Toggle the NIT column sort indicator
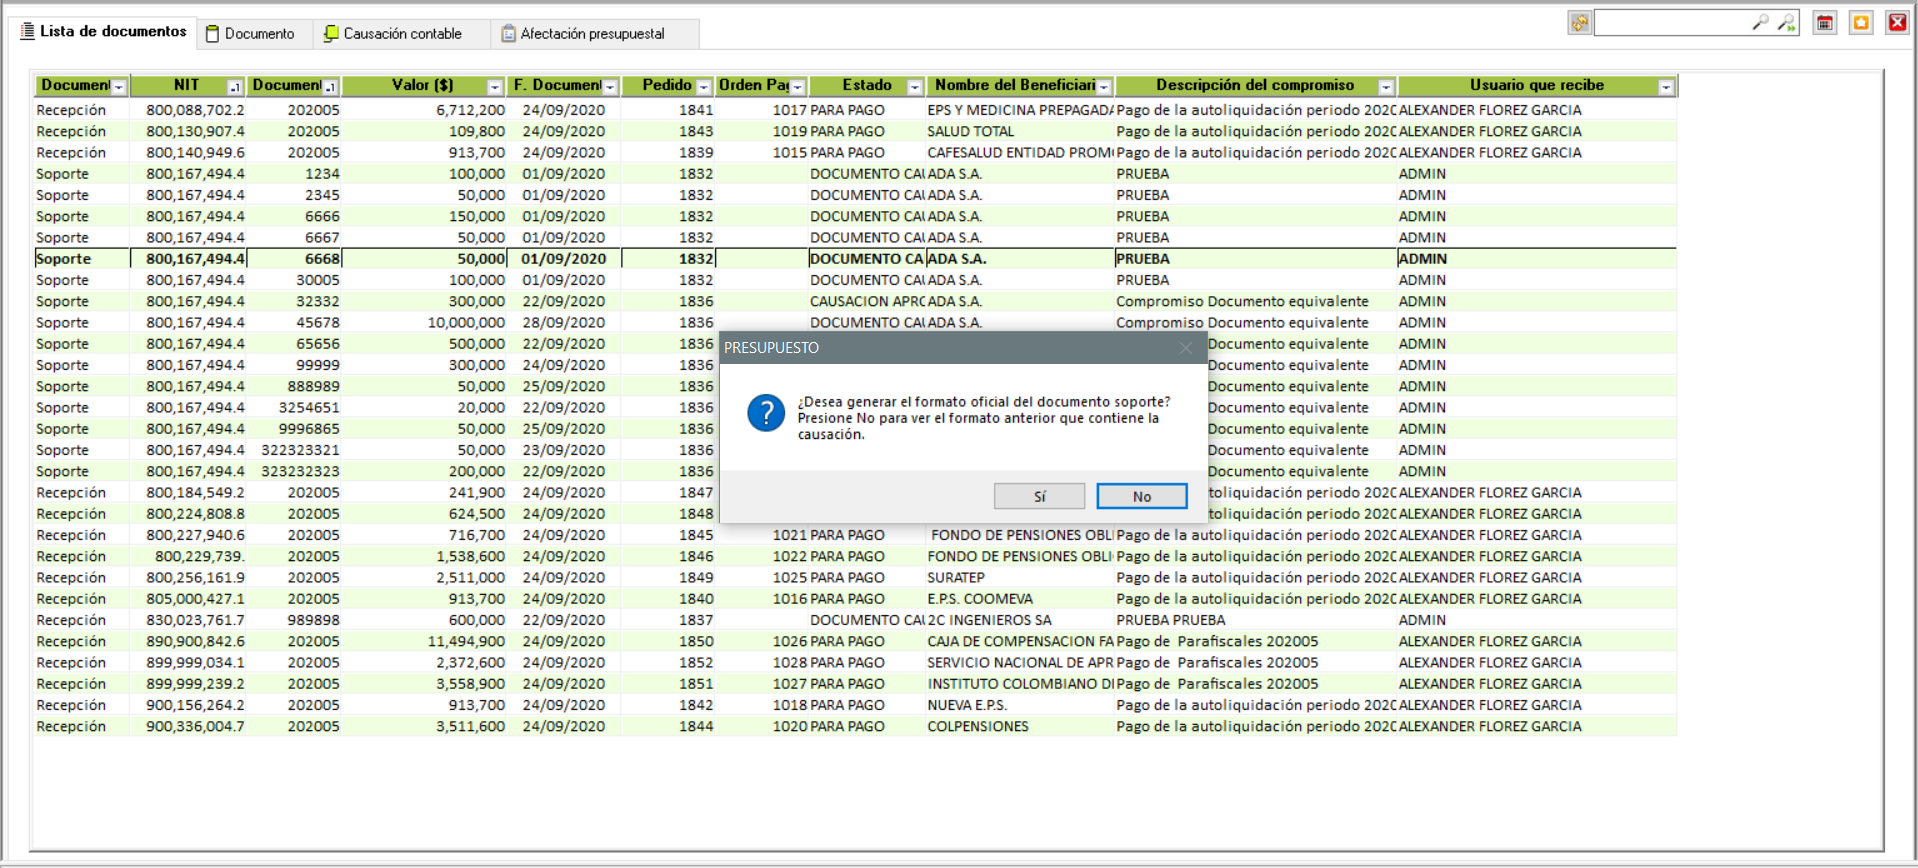 (x=234, y=87)
